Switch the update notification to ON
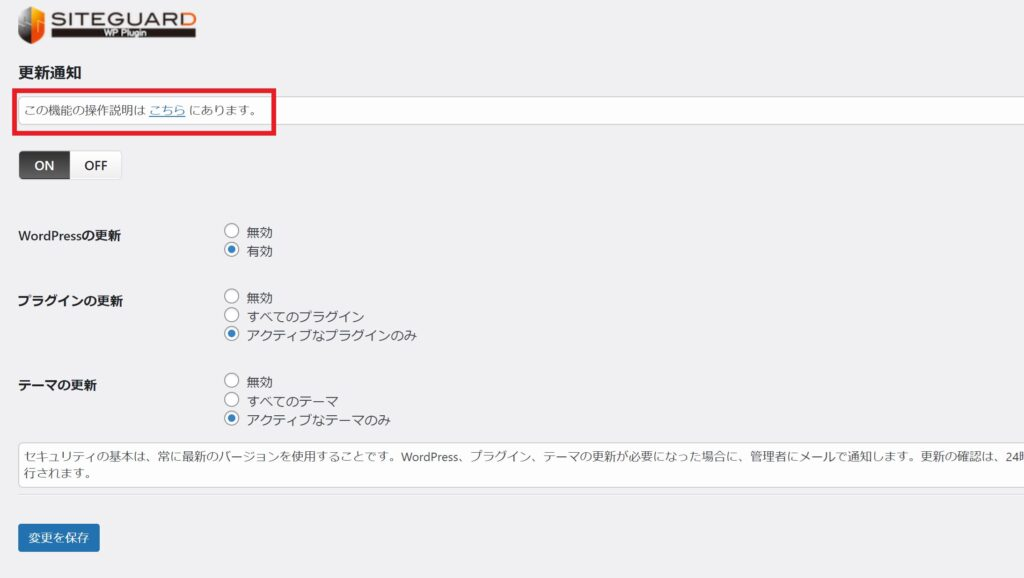1024x578 pixels. click(44, 166)
